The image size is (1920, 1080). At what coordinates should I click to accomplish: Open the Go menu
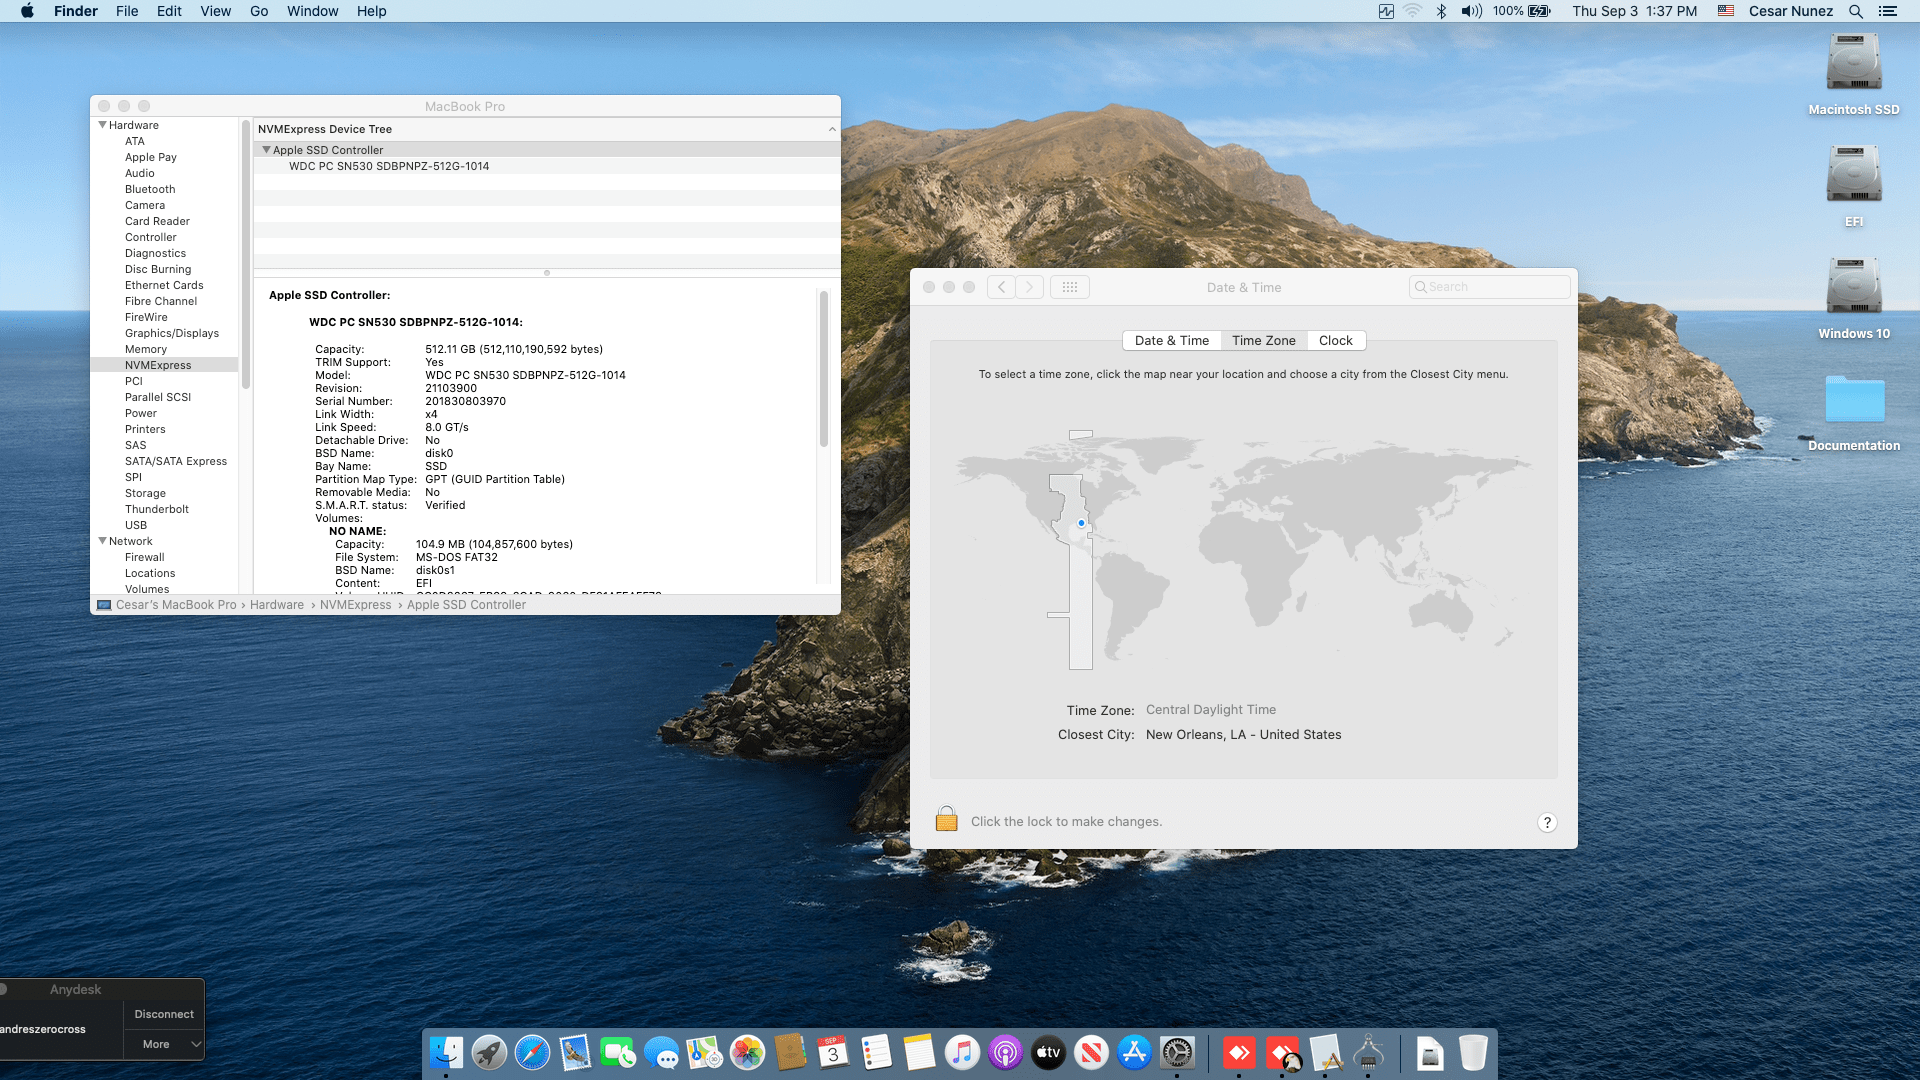(259, 11)
